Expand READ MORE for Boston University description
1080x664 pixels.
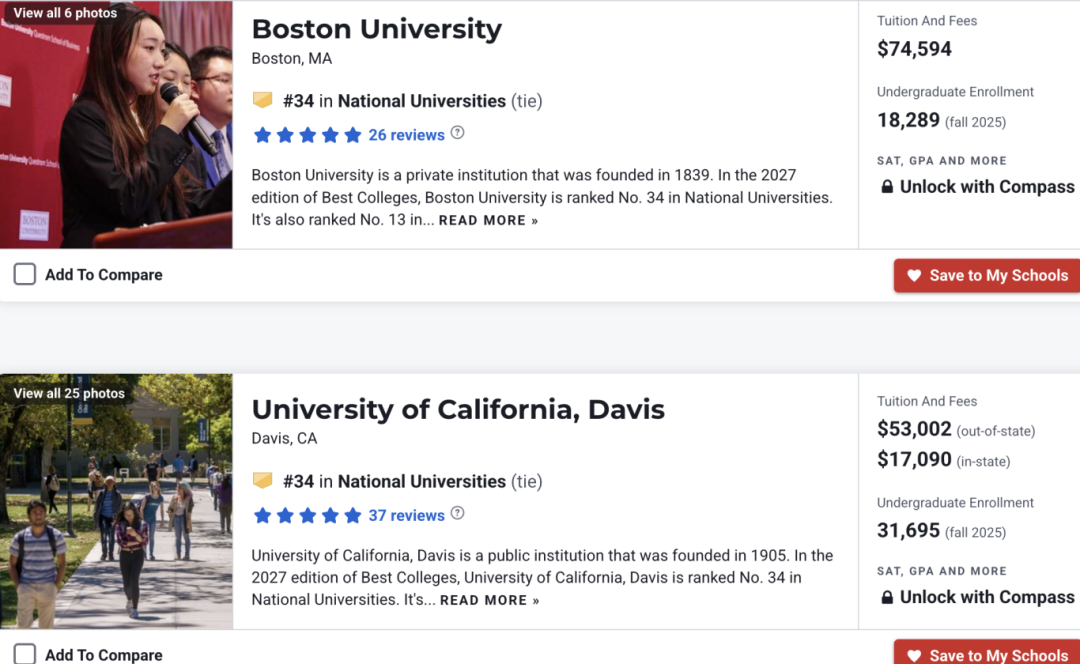point(488,220)
